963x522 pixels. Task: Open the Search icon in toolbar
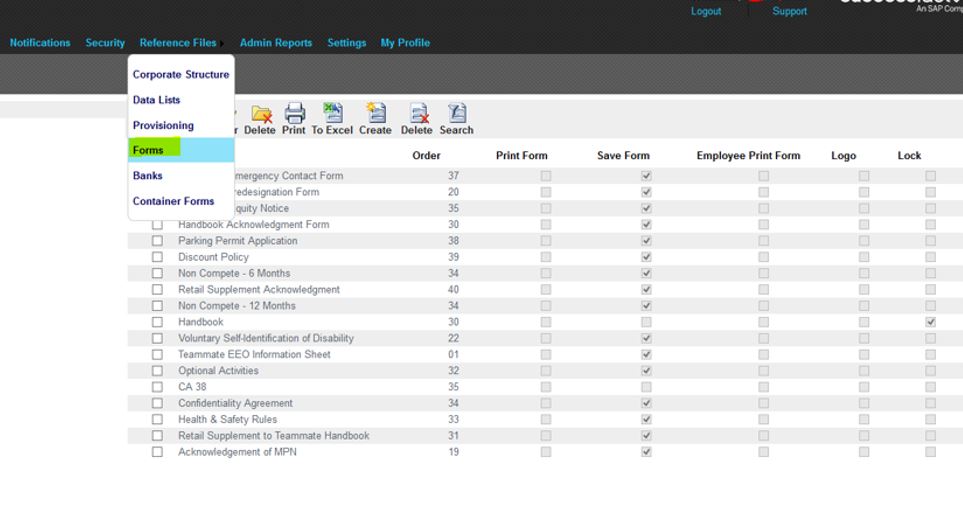pyautogui.click(x=456, y=119)
